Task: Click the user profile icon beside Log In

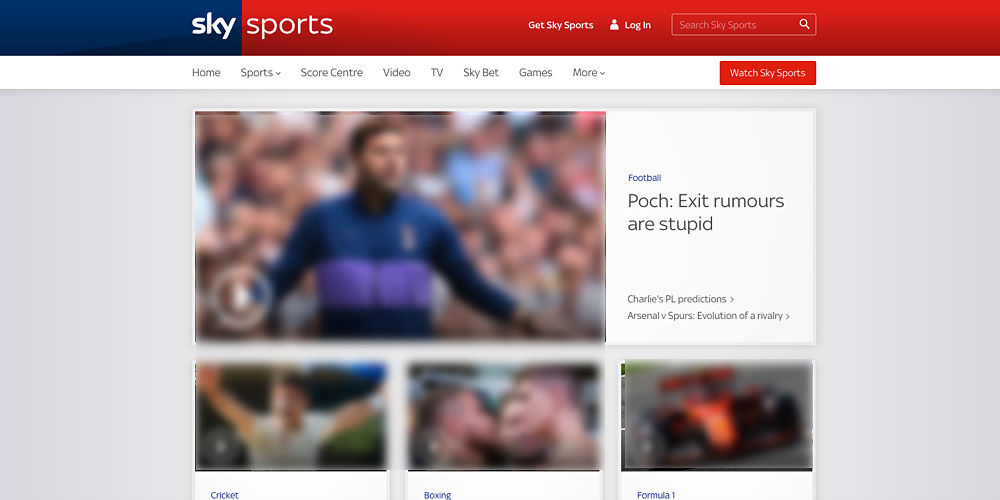Action: coord(614,25)
